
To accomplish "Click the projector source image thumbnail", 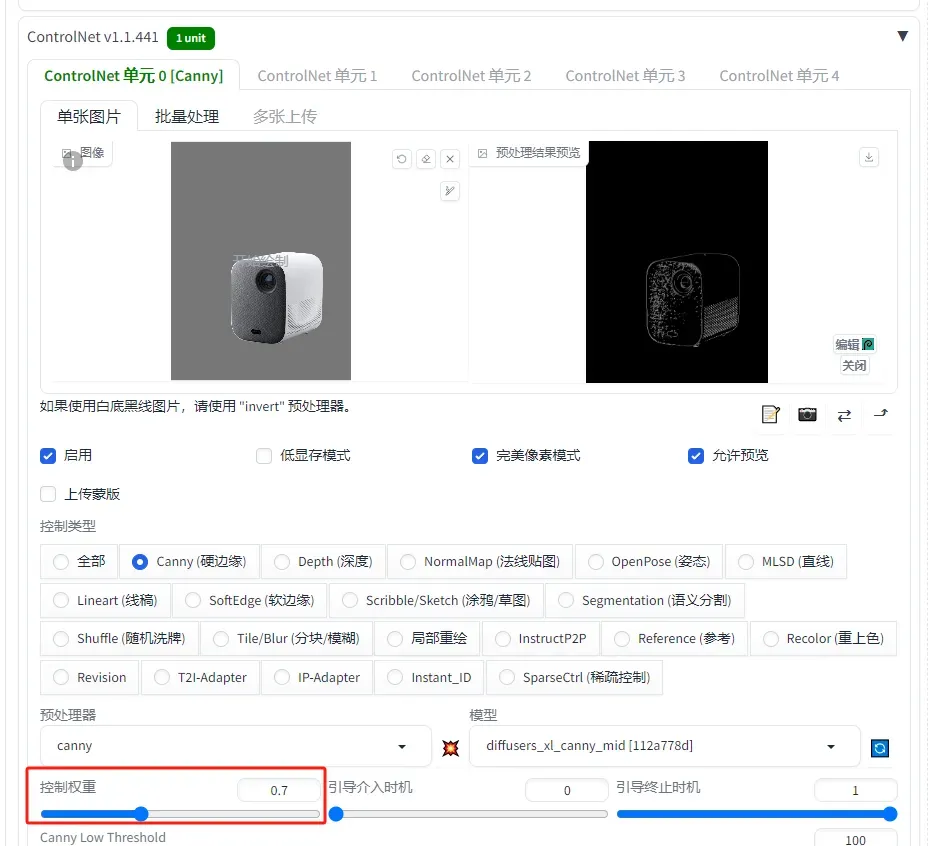I will click(x=261, y=261).
